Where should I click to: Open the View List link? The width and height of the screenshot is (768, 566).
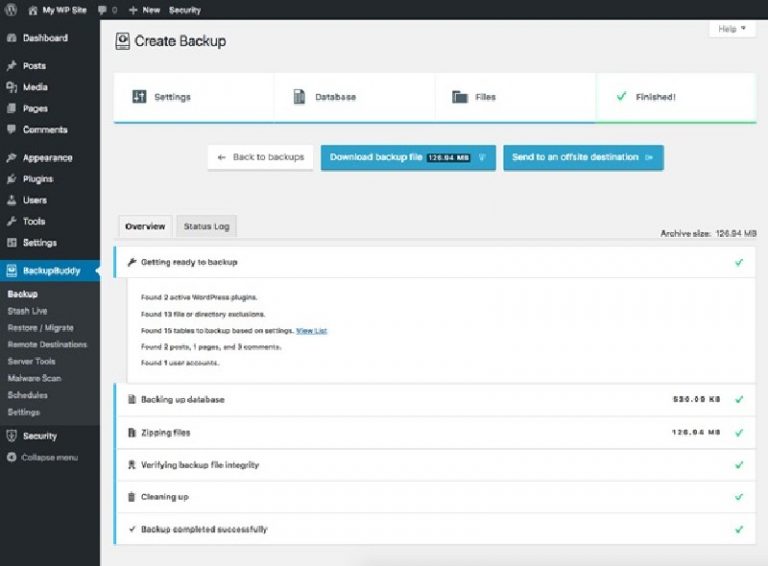point(312,330)
